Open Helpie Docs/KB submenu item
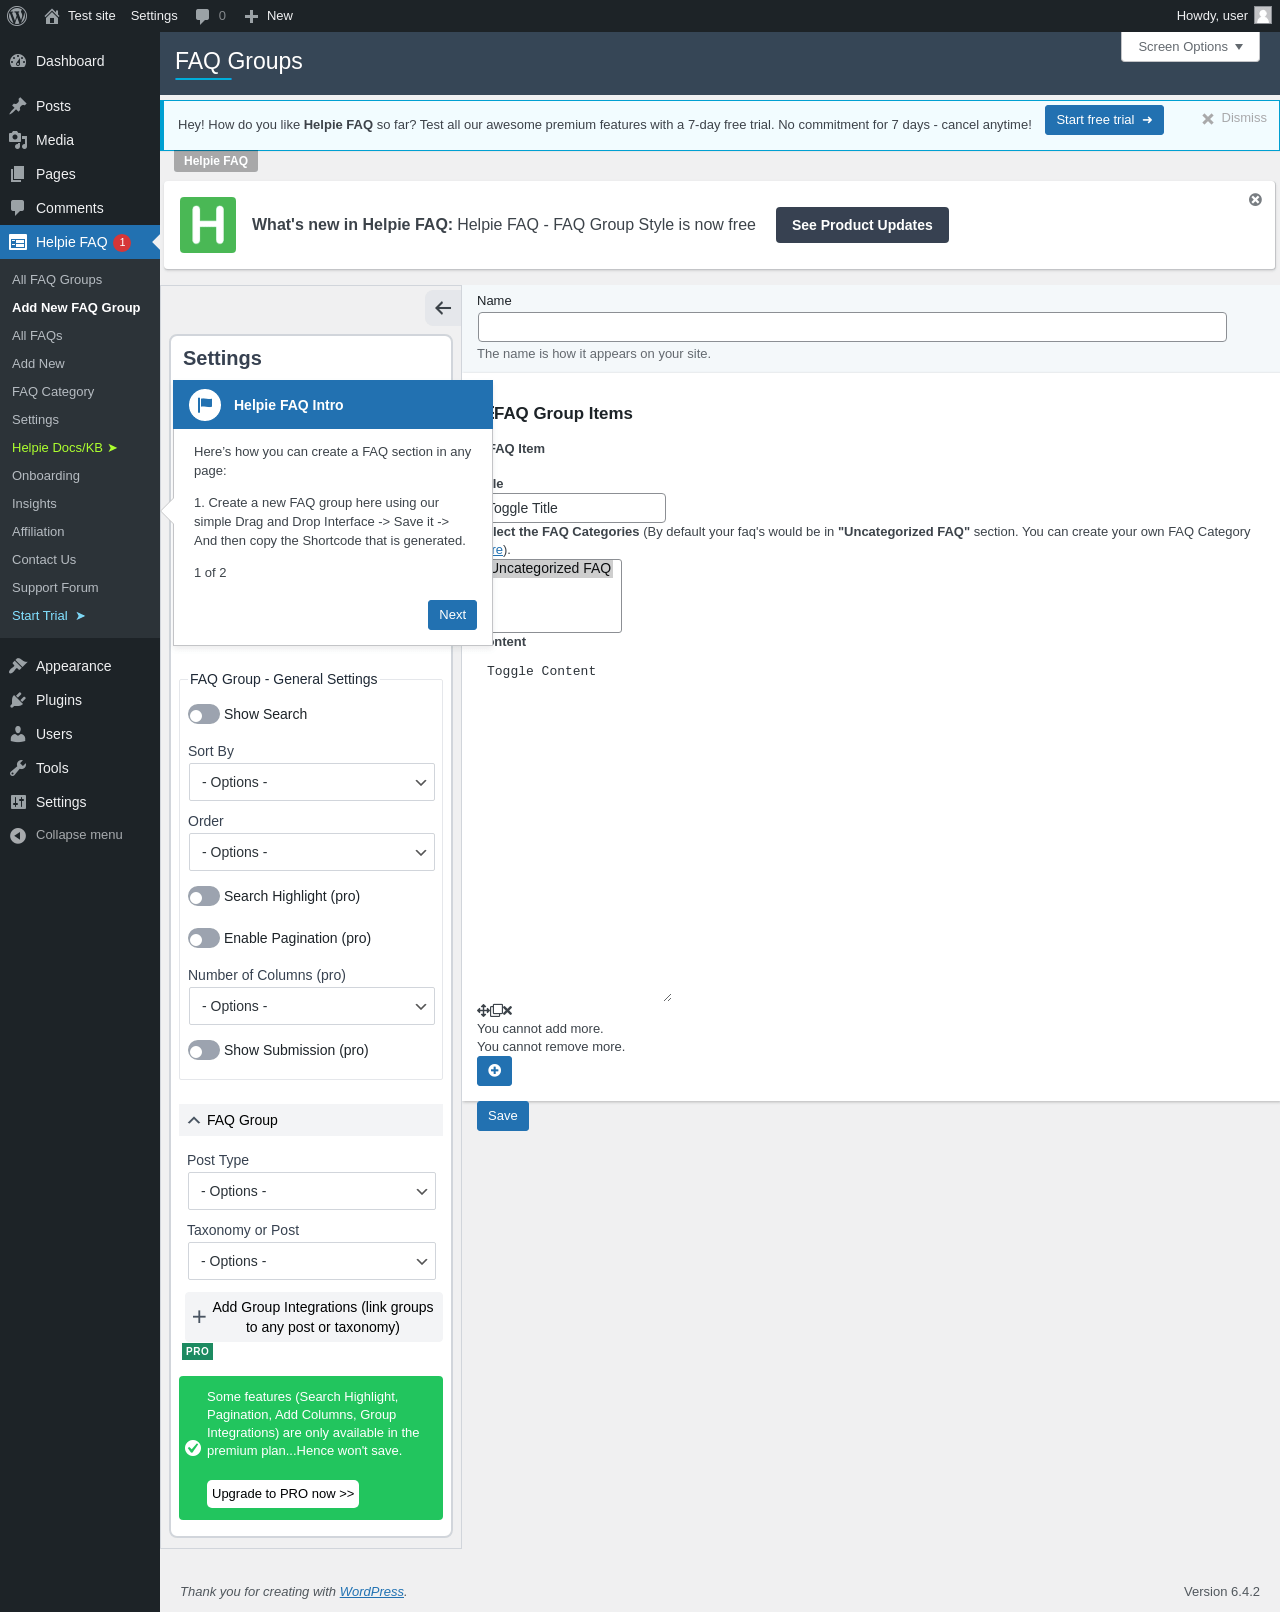This screenshot has width=1280, height=1612. (x=65, y=448)
